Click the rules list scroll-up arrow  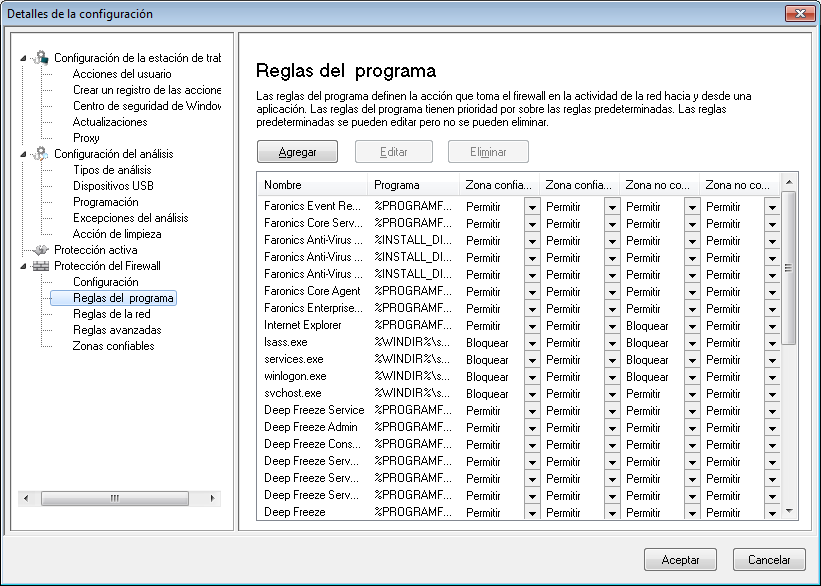tap(789, 182)
